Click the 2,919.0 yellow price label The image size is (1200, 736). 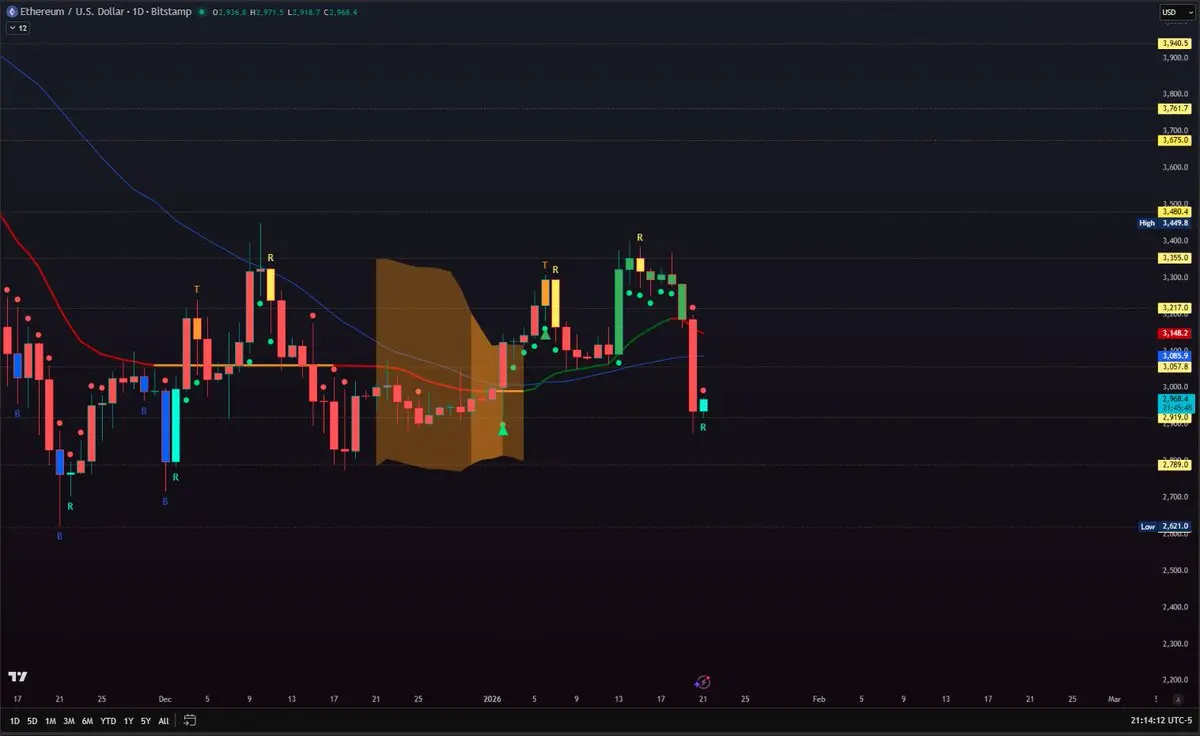(1173, 418)
